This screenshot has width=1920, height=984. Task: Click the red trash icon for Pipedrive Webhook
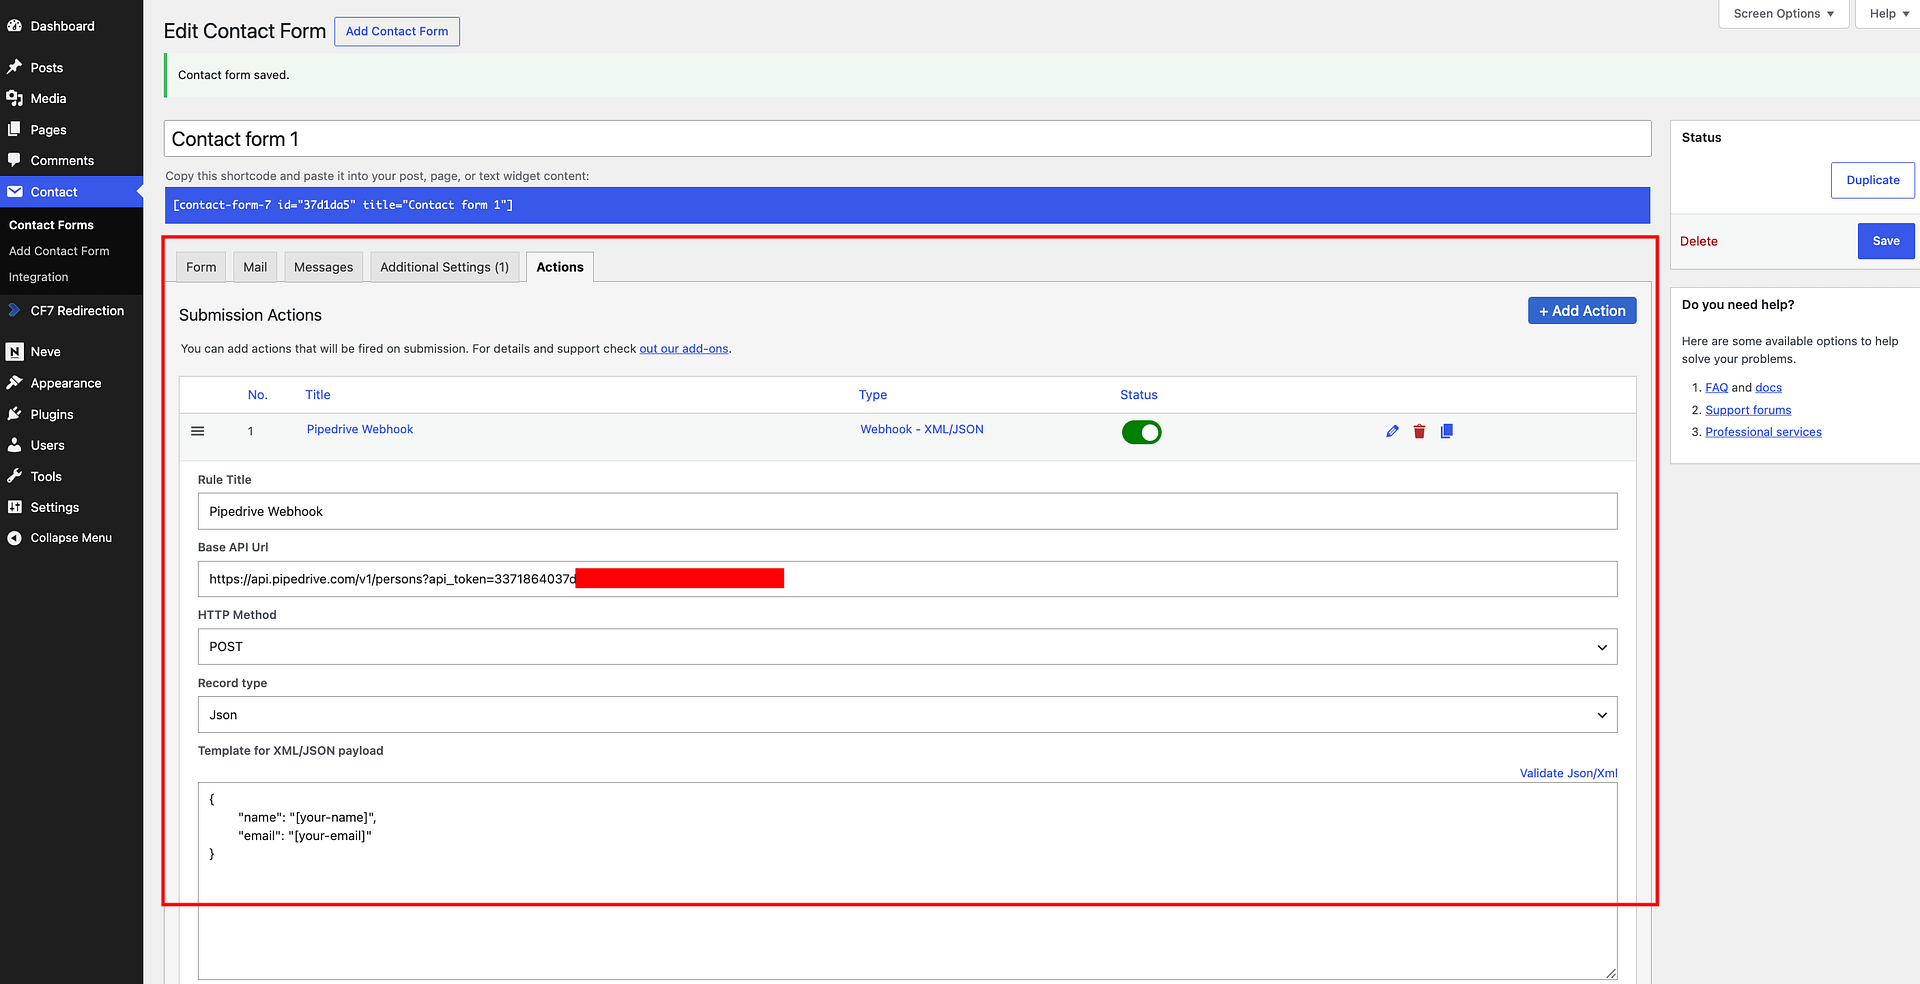click(1419, 431)
